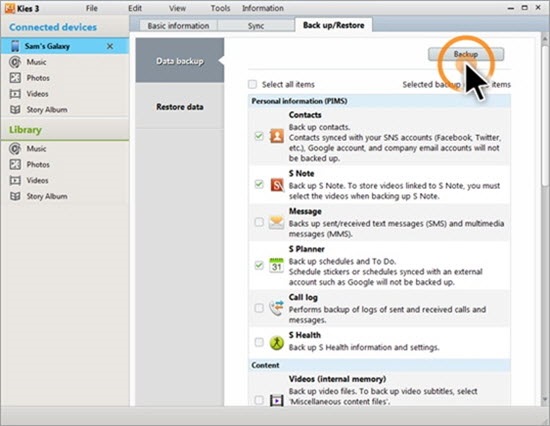
Task: Click the S Planner calendar icon
Action: click(x=276, y=265)
